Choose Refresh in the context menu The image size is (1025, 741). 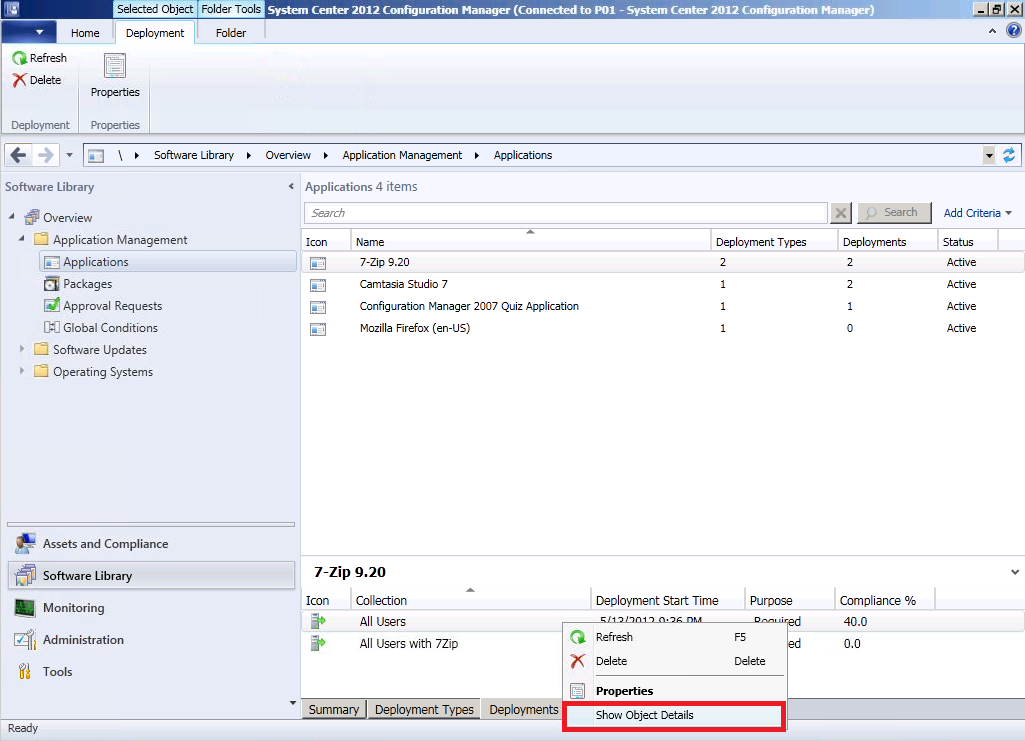[x=675, y=637]
